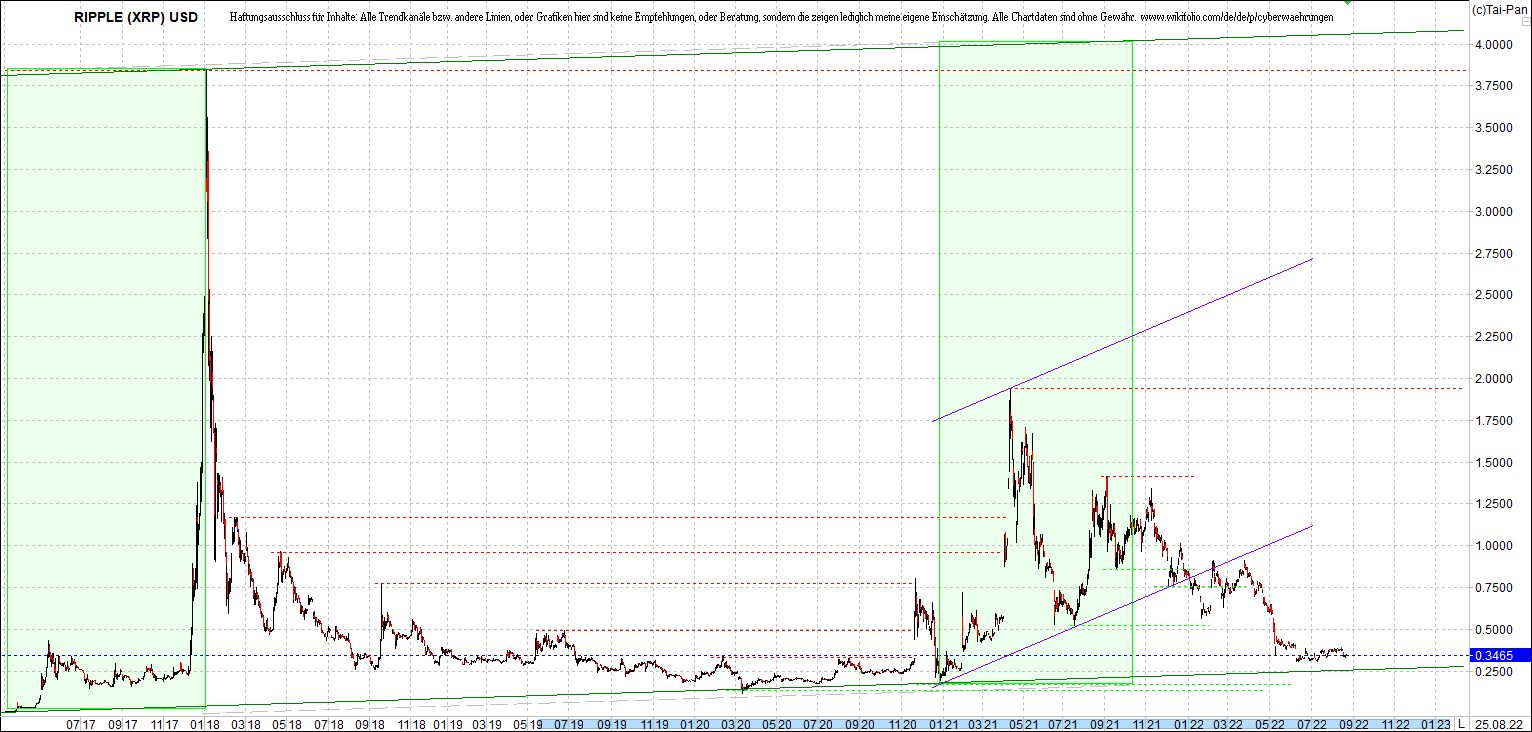Select the 01 18 label on time axis
This screenshot has width=1532, height=732.
(x=205, y=724)
